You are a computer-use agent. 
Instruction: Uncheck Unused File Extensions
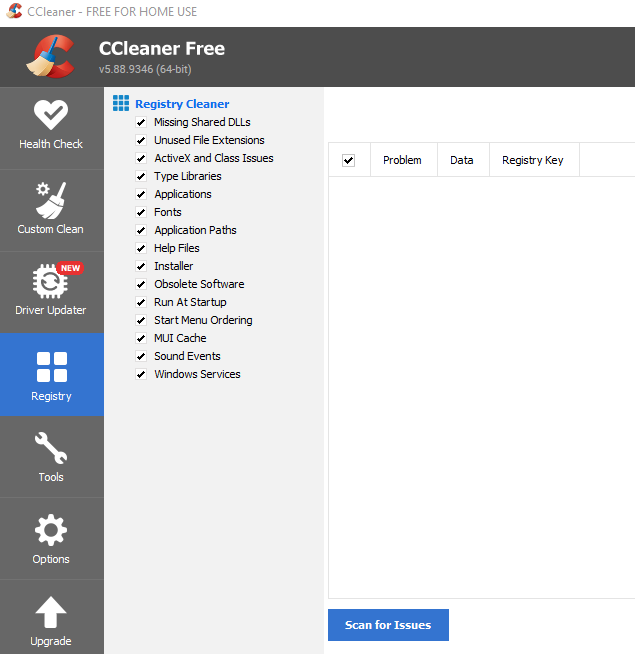[x=141, y=140]
